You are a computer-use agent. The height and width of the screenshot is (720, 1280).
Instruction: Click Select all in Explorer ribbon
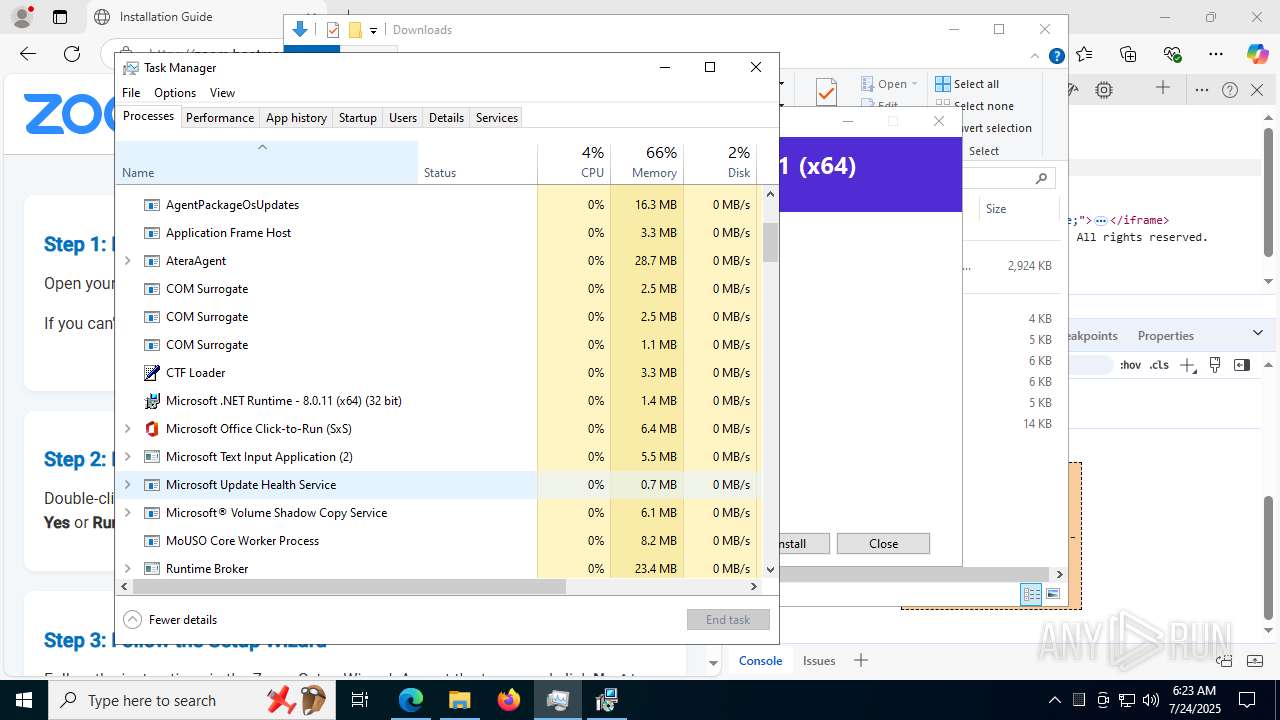967,84
